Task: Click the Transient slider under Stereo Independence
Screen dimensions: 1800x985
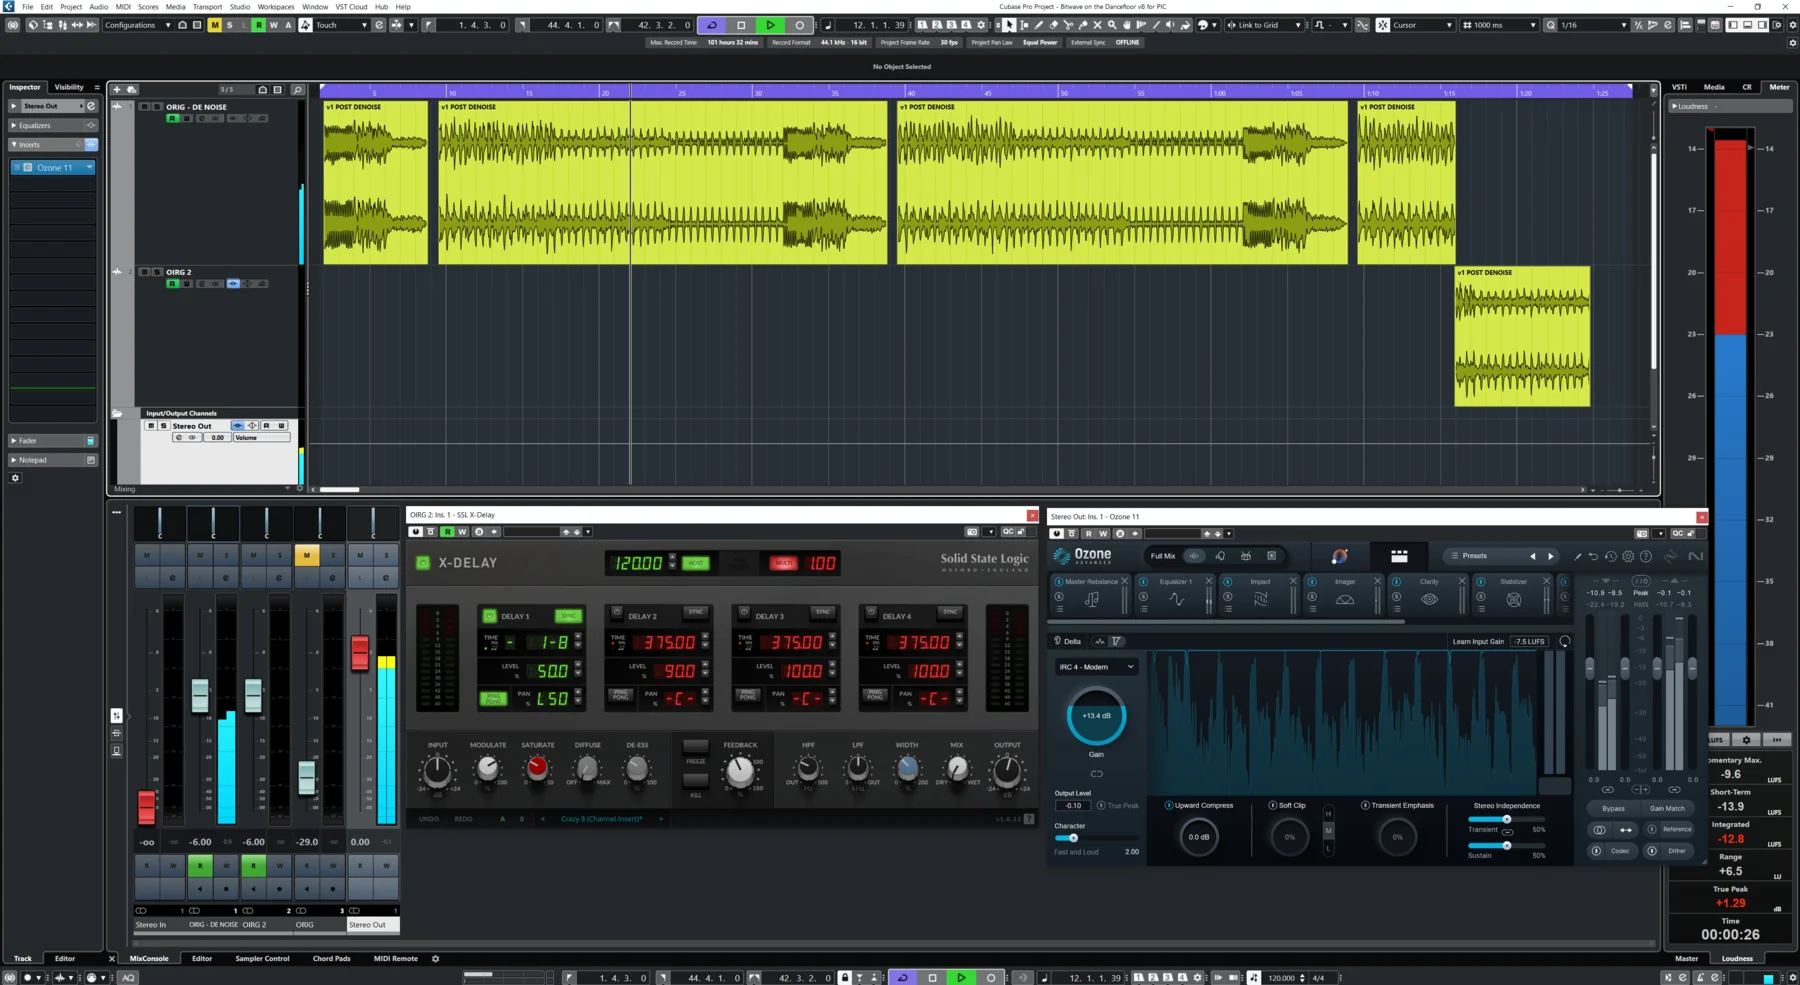Action: coord(1506,818)
